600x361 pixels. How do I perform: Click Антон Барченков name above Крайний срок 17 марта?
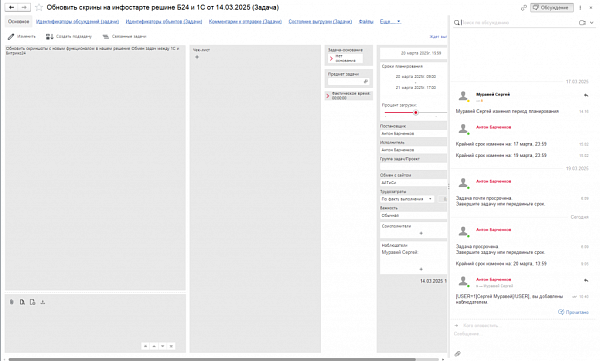coord(493,127)
